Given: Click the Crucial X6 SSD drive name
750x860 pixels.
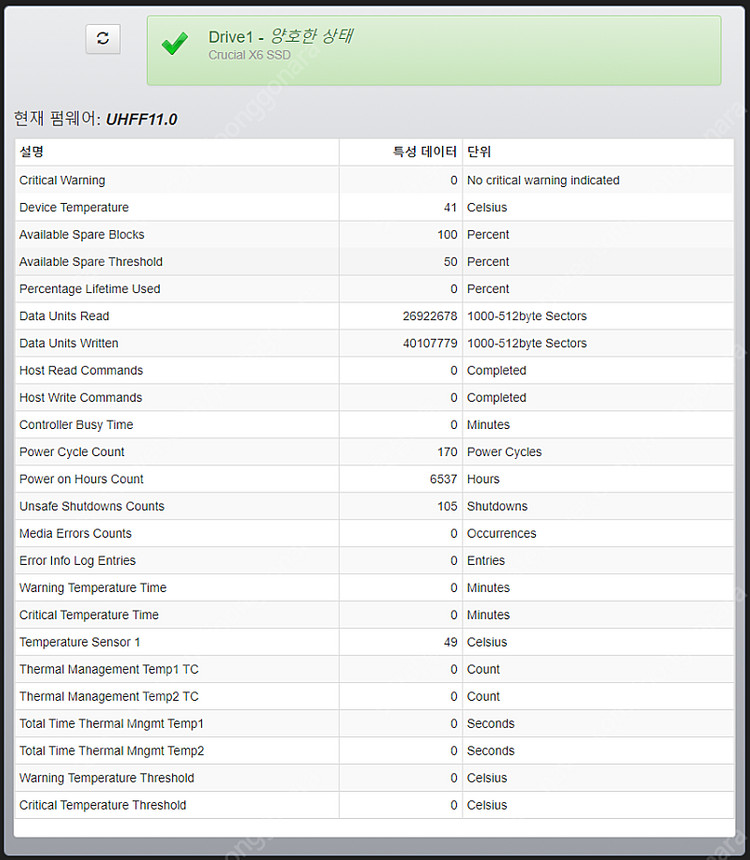Looking at the screenshot, I should [252, 55].
